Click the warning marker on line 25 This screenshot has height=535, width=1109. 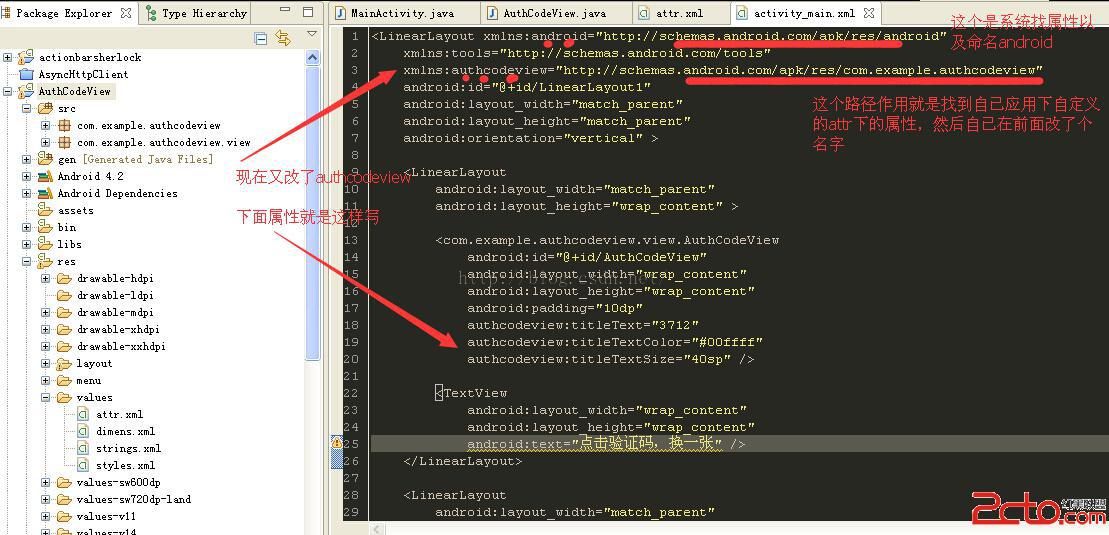(x=337, y=443)
